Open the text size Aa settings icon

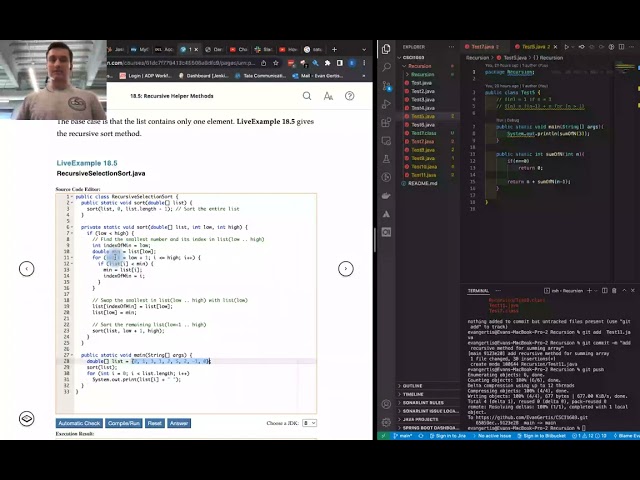(328, 96)
